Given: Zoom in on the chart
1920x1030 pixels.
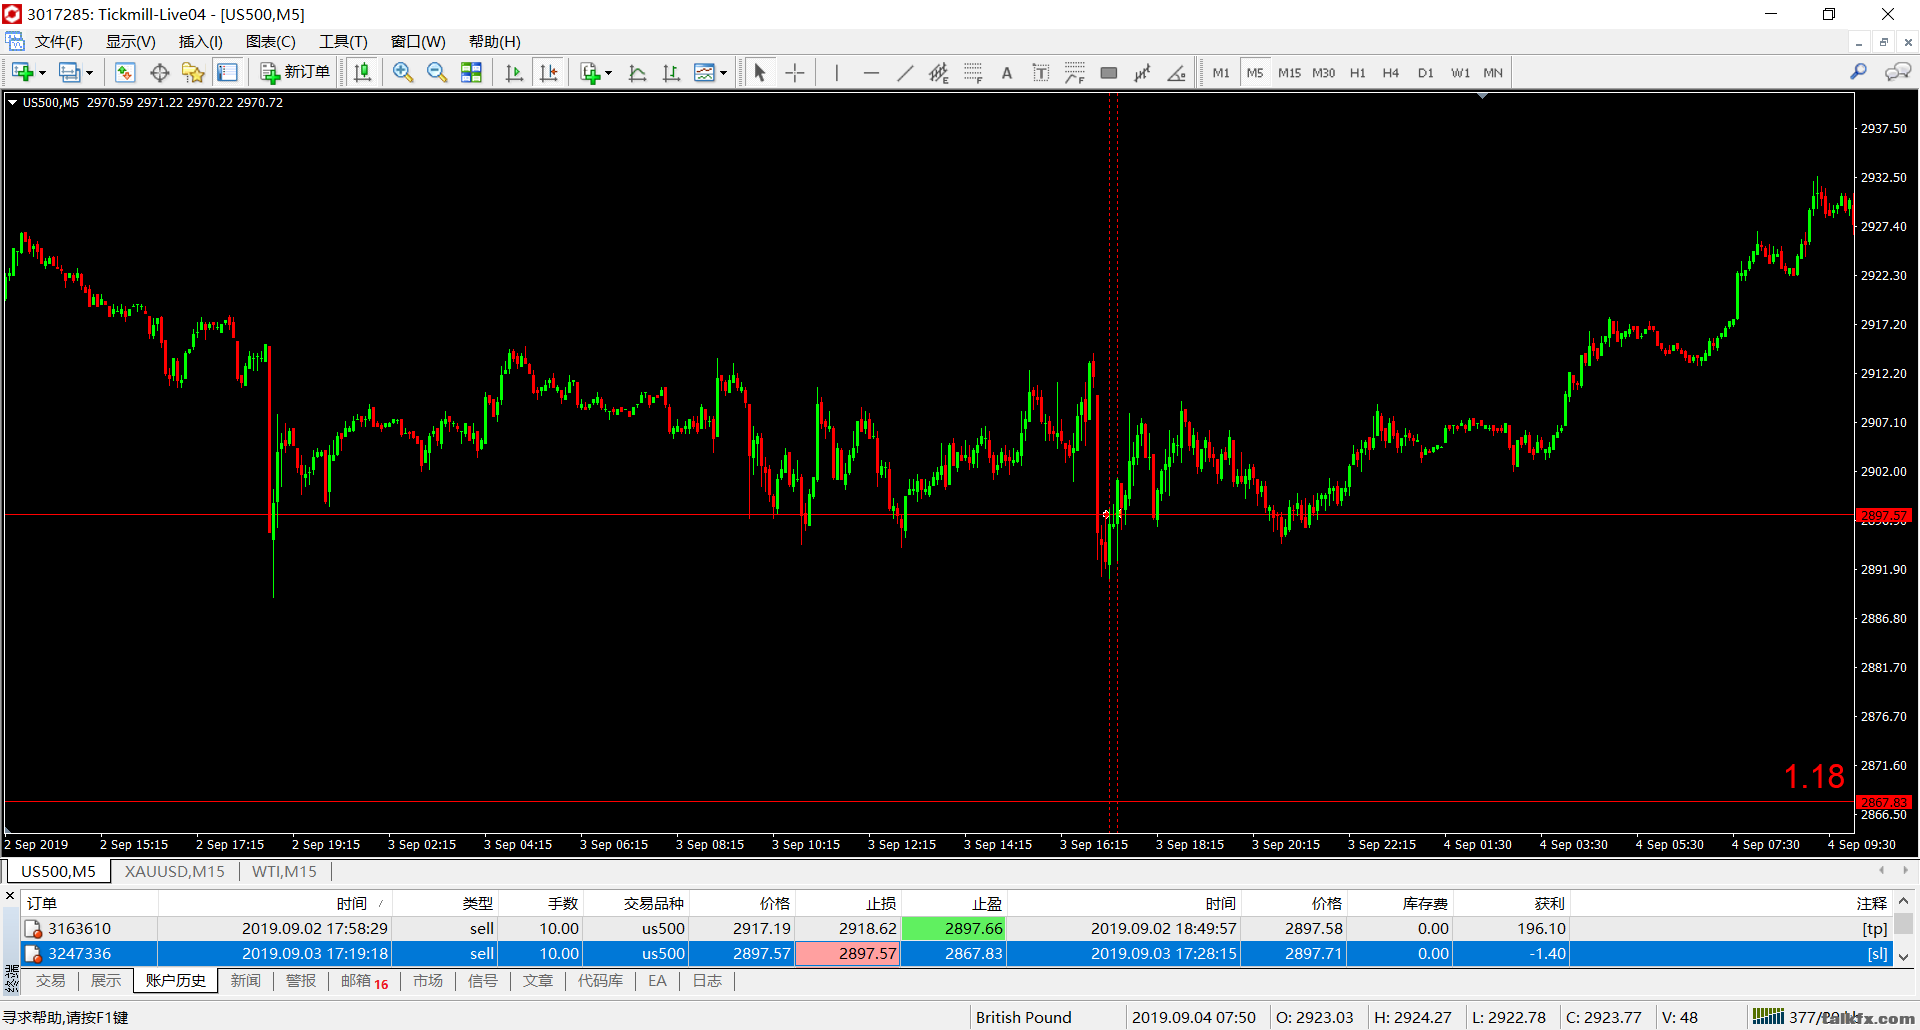Looking at the screenshot, I should [403, 72].
